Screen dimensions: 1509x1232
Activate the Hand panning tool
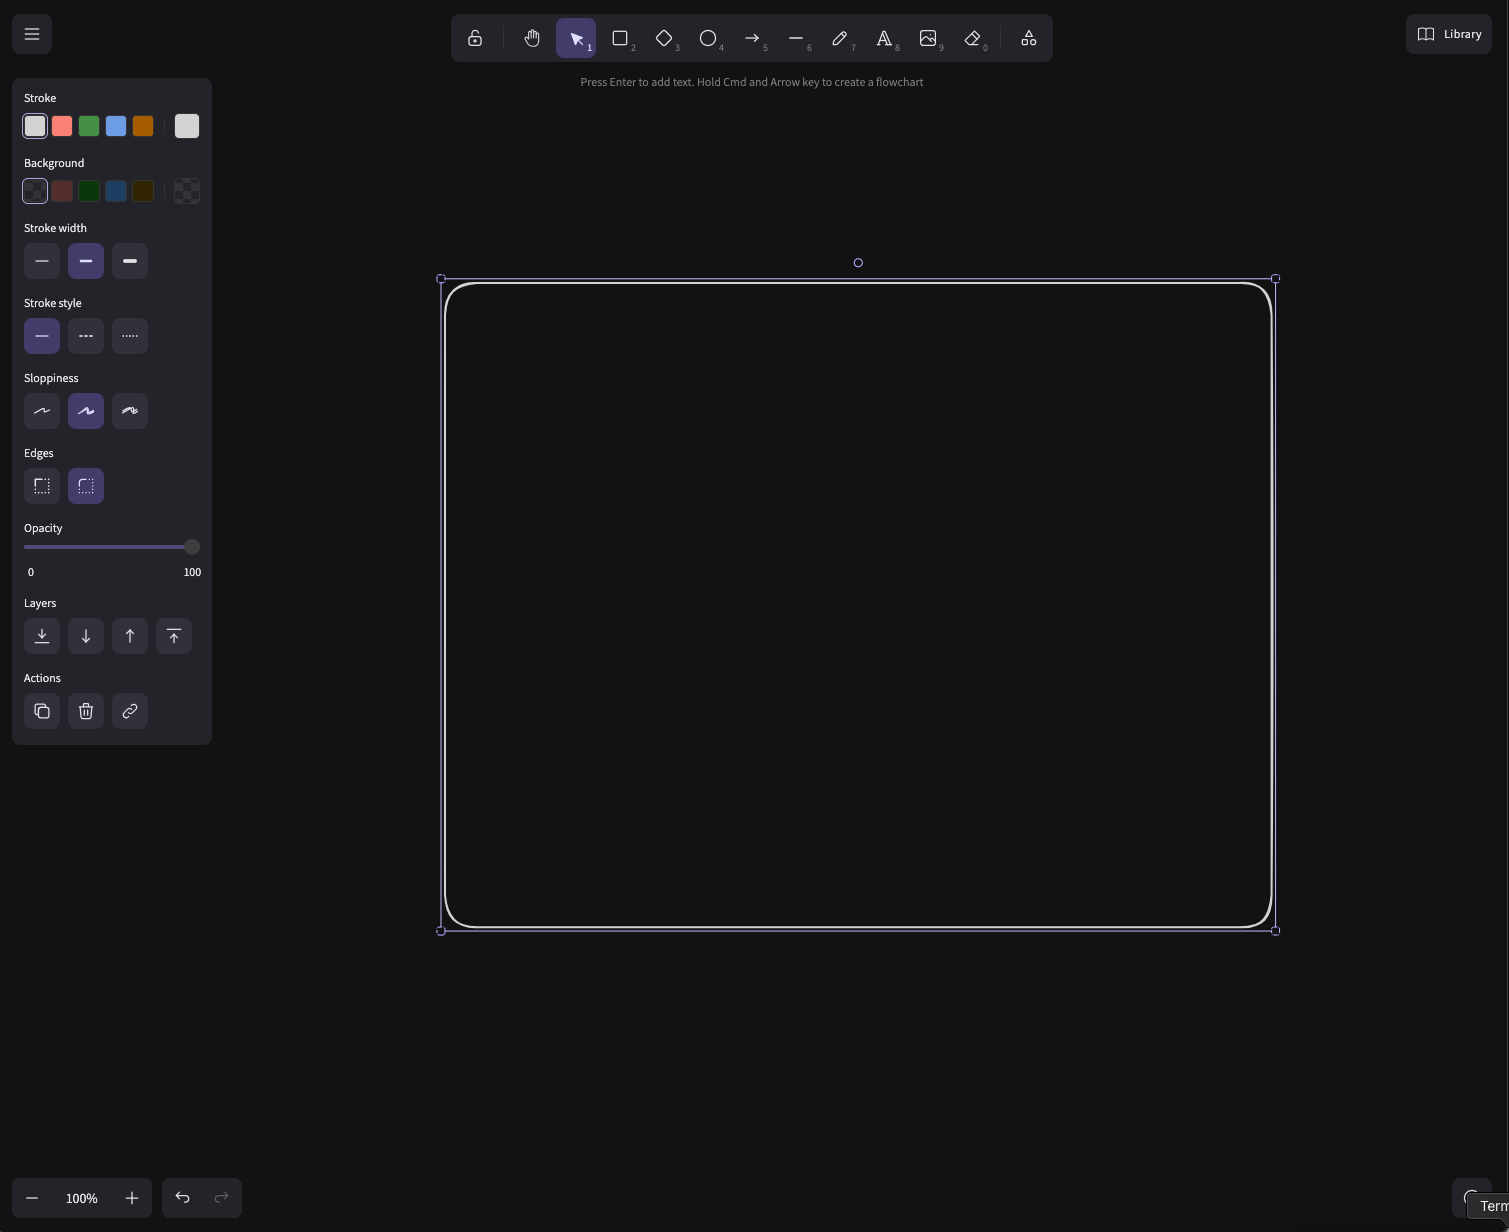tap(532, 38)
